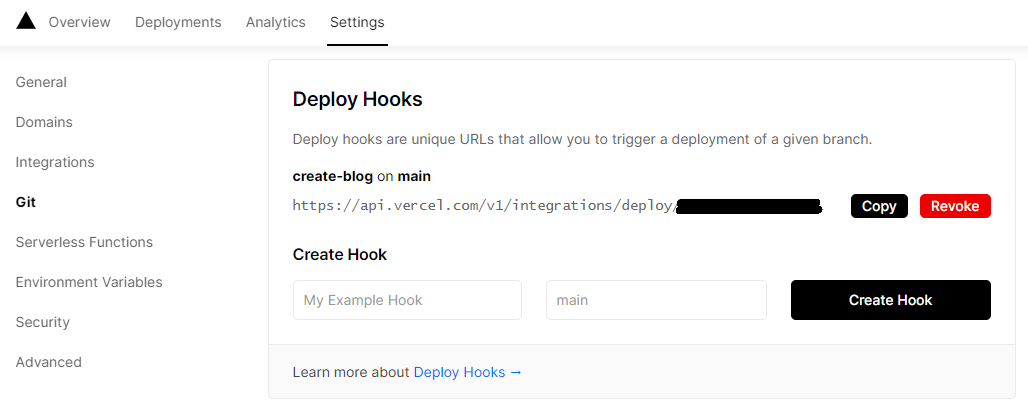This screenshot has height=410, width=1028.
Task: Open Environment Variables settings
Action: [x=89, y=282]
